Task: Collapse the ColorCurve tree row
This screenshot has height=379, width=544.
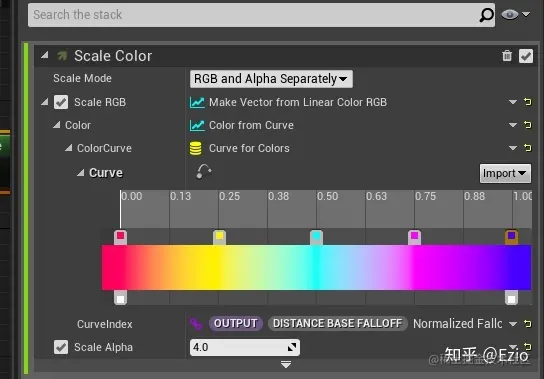Action: pos(69,148)
